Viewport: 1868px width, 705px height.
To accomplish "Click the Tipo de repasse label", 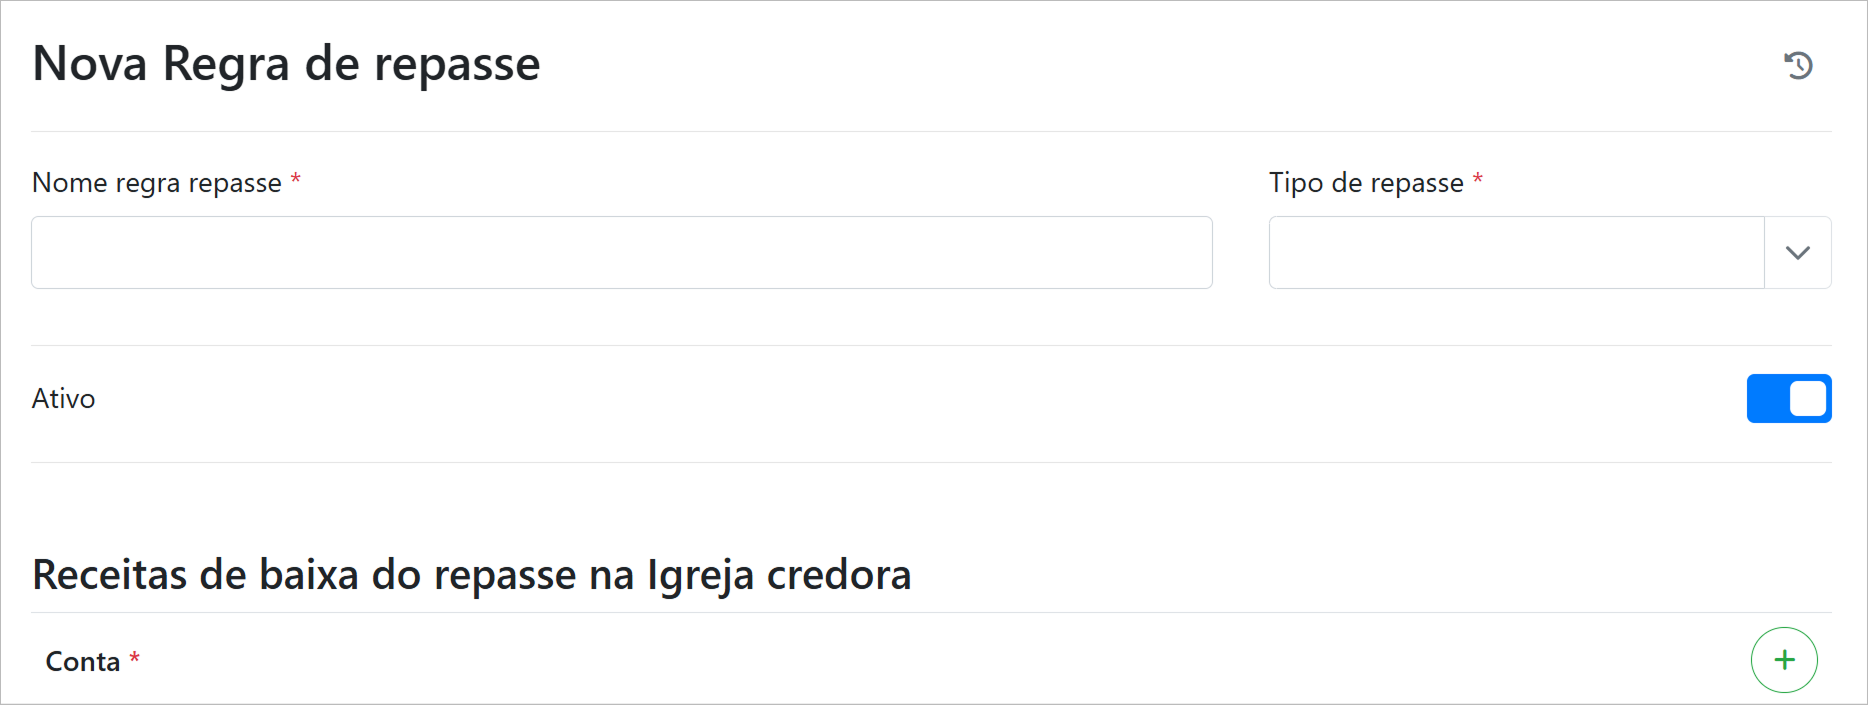I will [x=1366, y=183].
